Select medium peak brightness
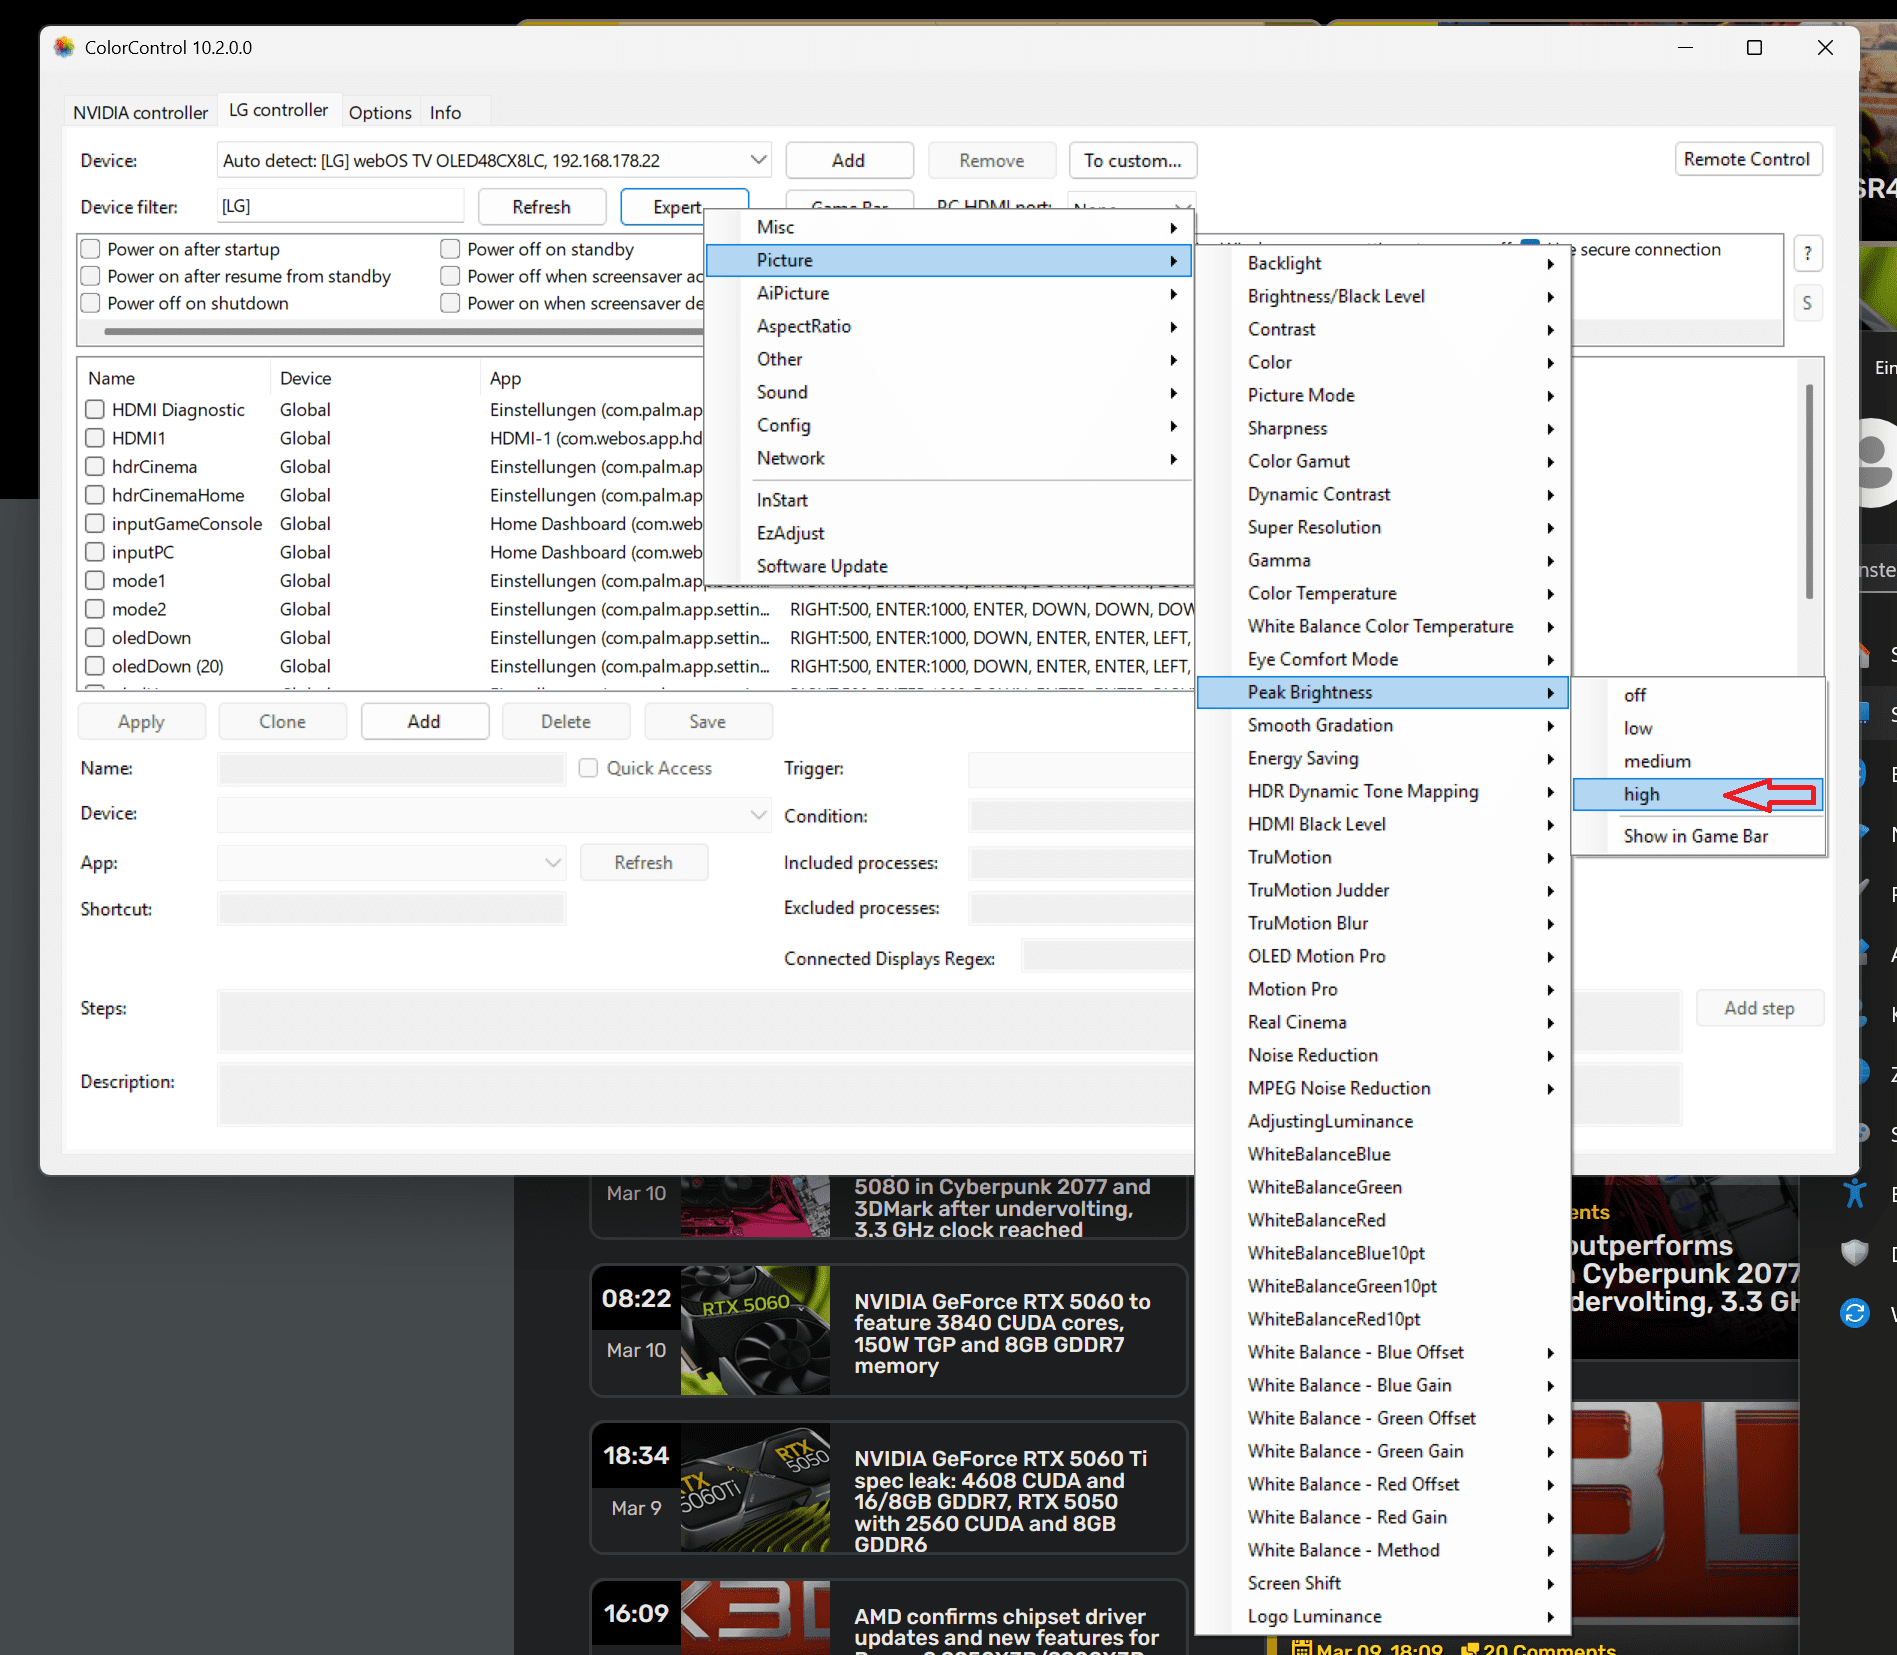Screen dimensions: 1897x1655 1698,761
